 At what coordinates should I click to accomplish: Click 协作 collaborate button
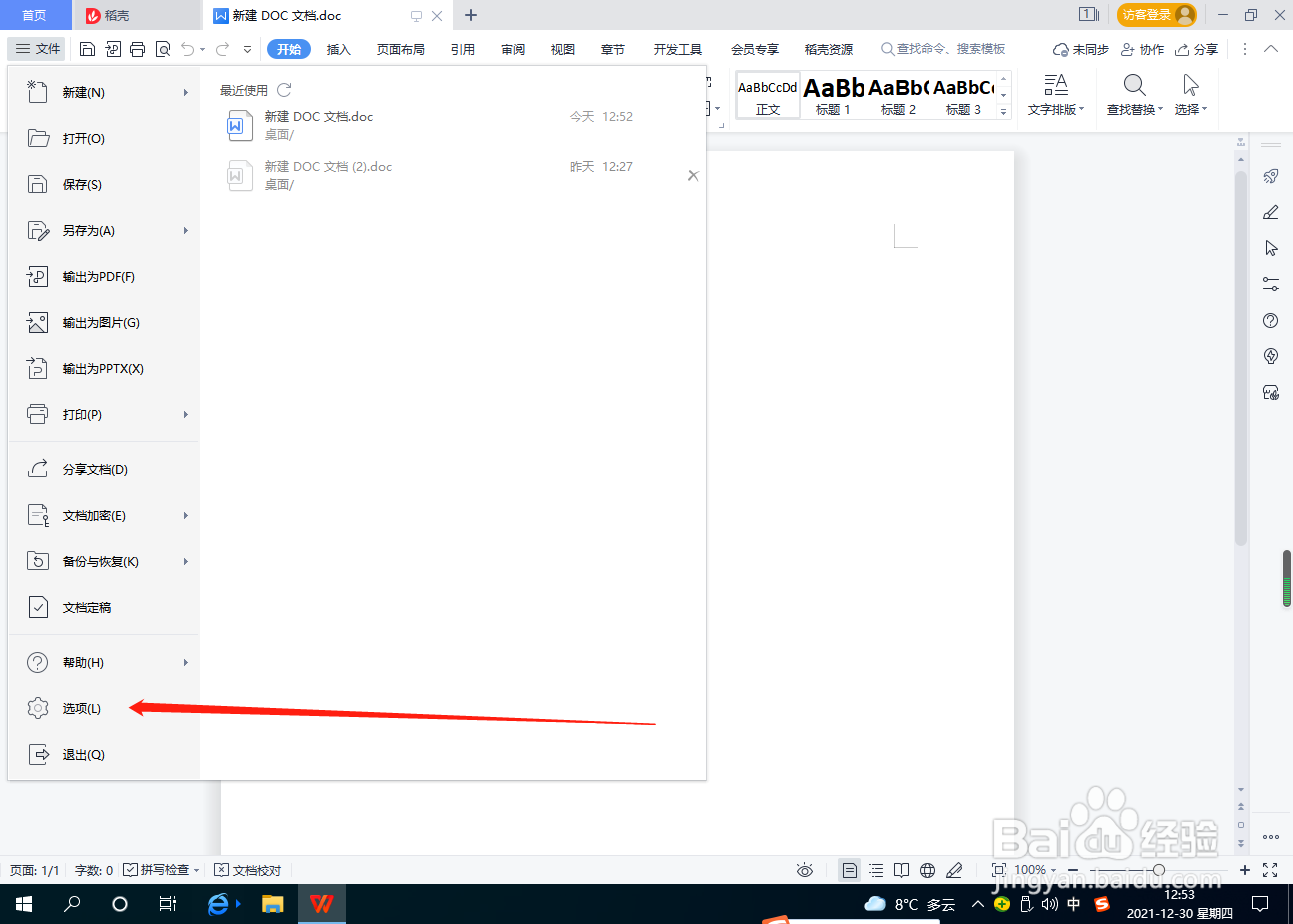click(1142, 49)
